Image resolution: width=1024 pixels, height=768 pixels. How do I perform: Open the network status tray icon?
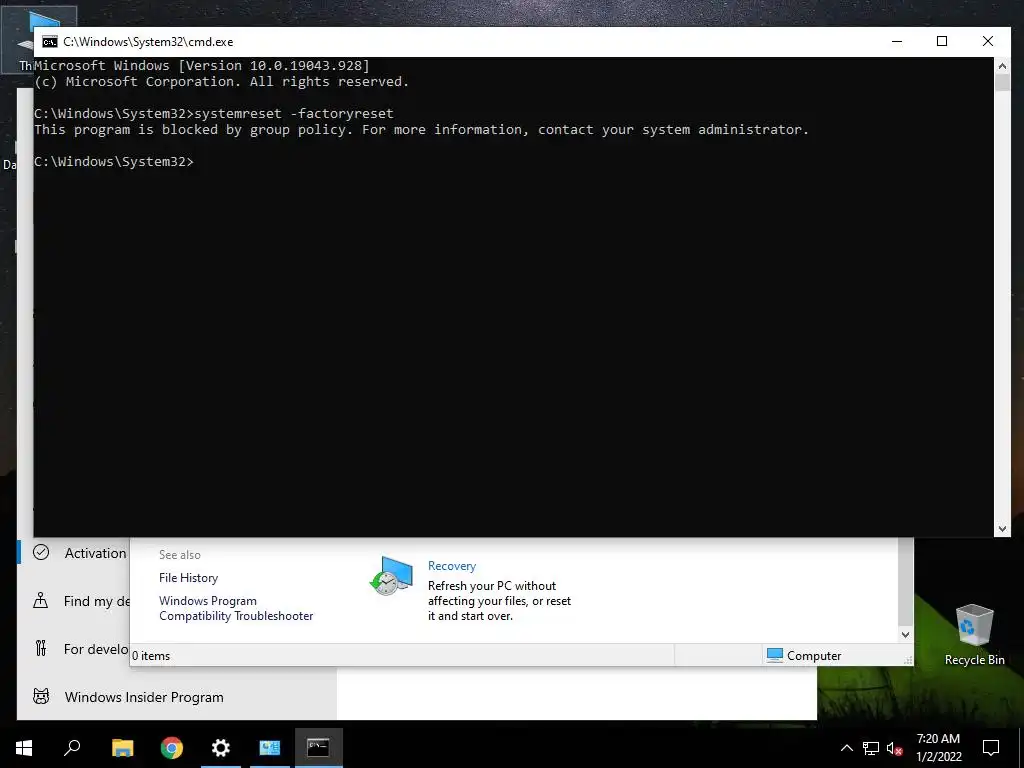click(871, 748)
